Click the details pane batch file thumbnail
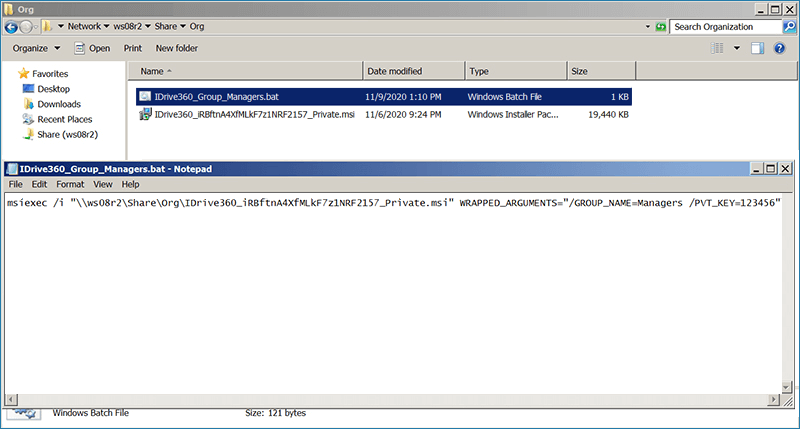 (23, 414)
